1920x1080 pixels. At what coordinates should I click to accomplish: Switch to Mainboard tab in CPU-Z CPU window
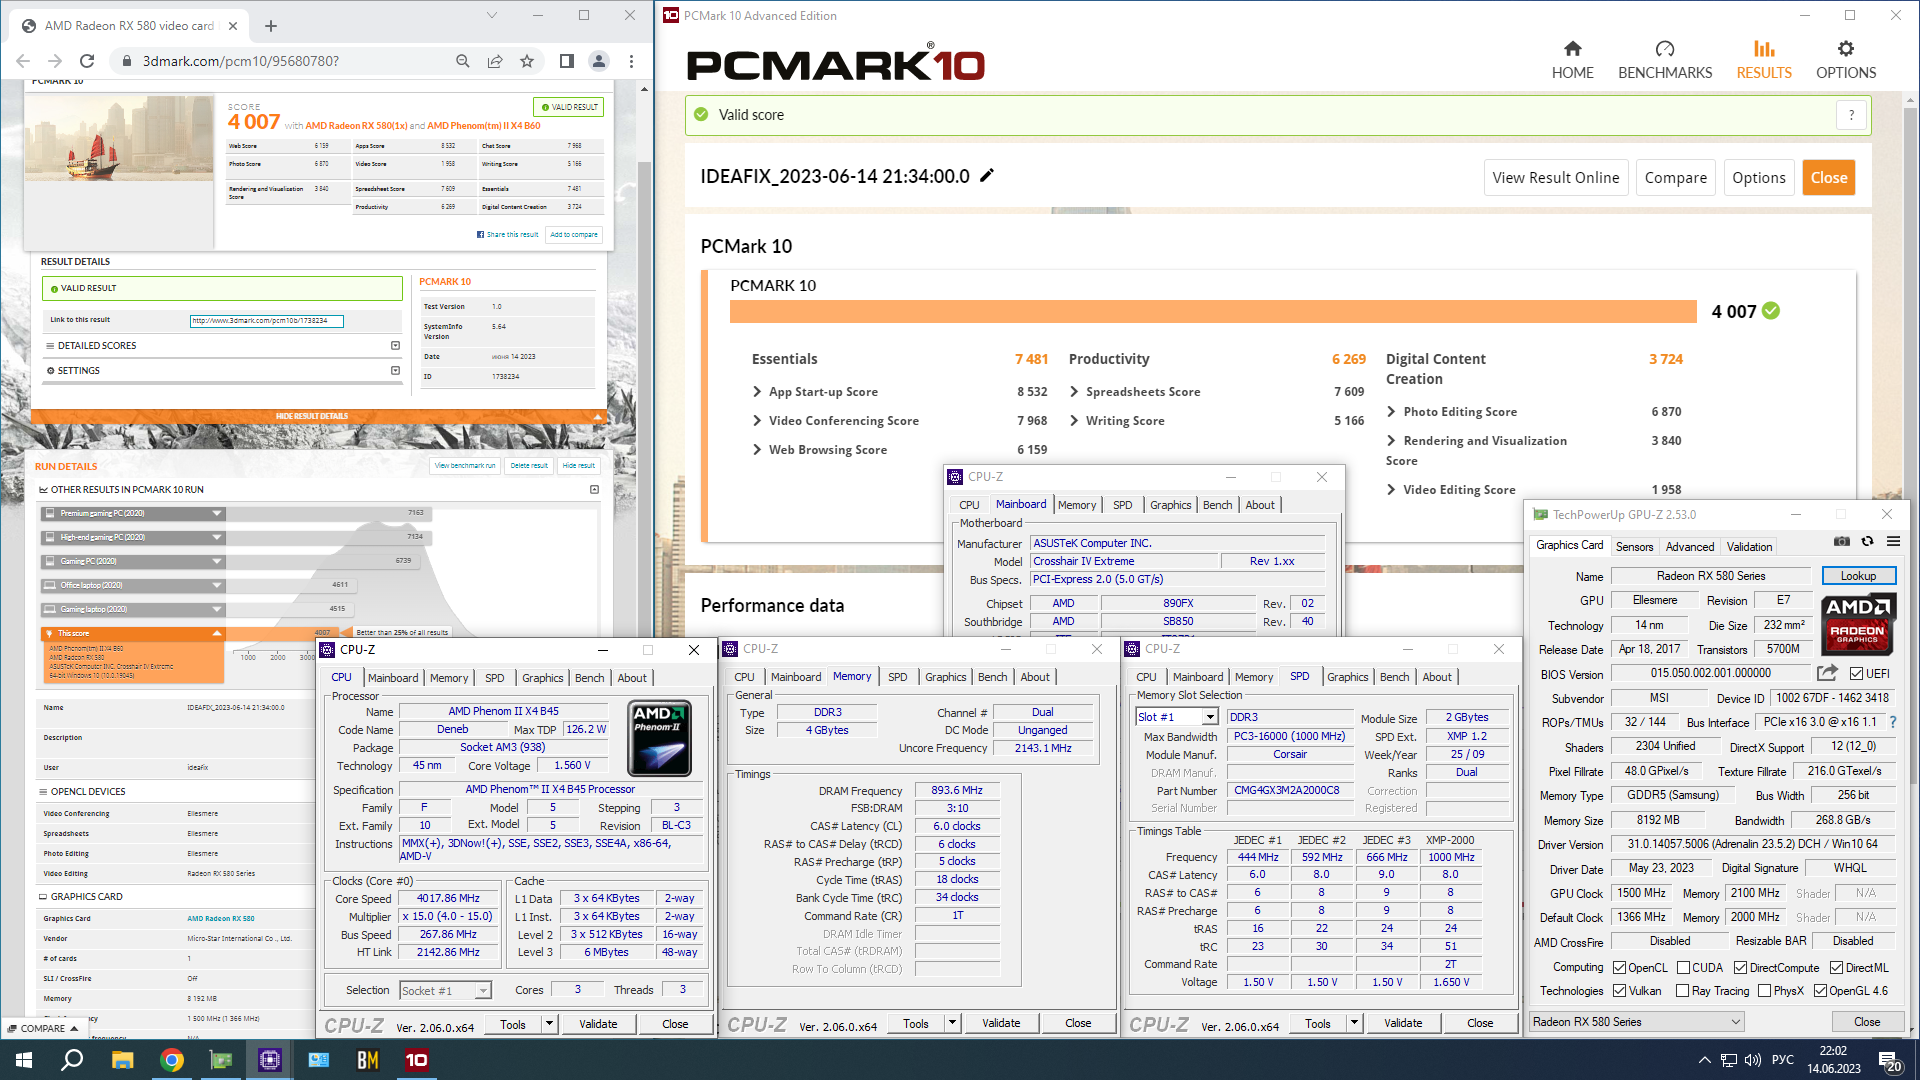[393, 677]
